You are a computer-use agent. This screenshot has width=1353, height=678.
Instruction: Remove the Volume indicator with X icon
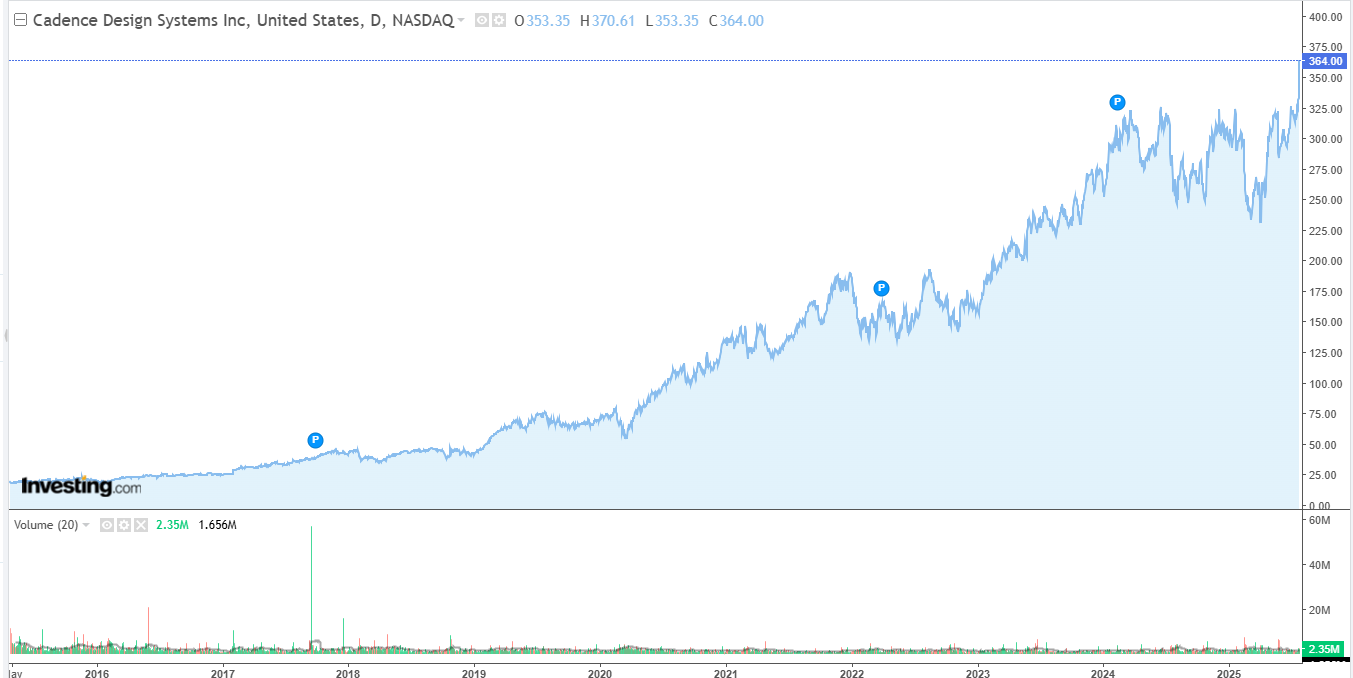(141, 525)
